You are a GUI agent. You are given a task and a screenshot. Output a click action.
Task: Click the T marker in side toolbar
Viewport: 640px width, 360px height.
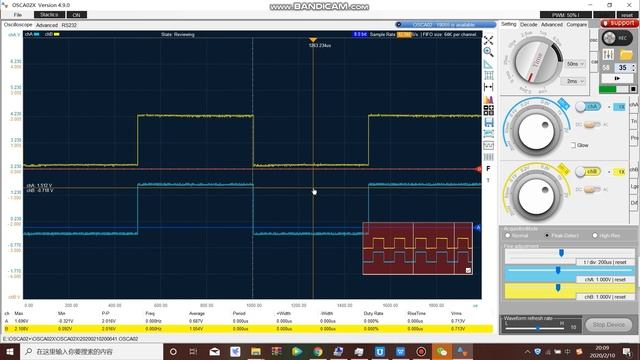click(488, 180)
